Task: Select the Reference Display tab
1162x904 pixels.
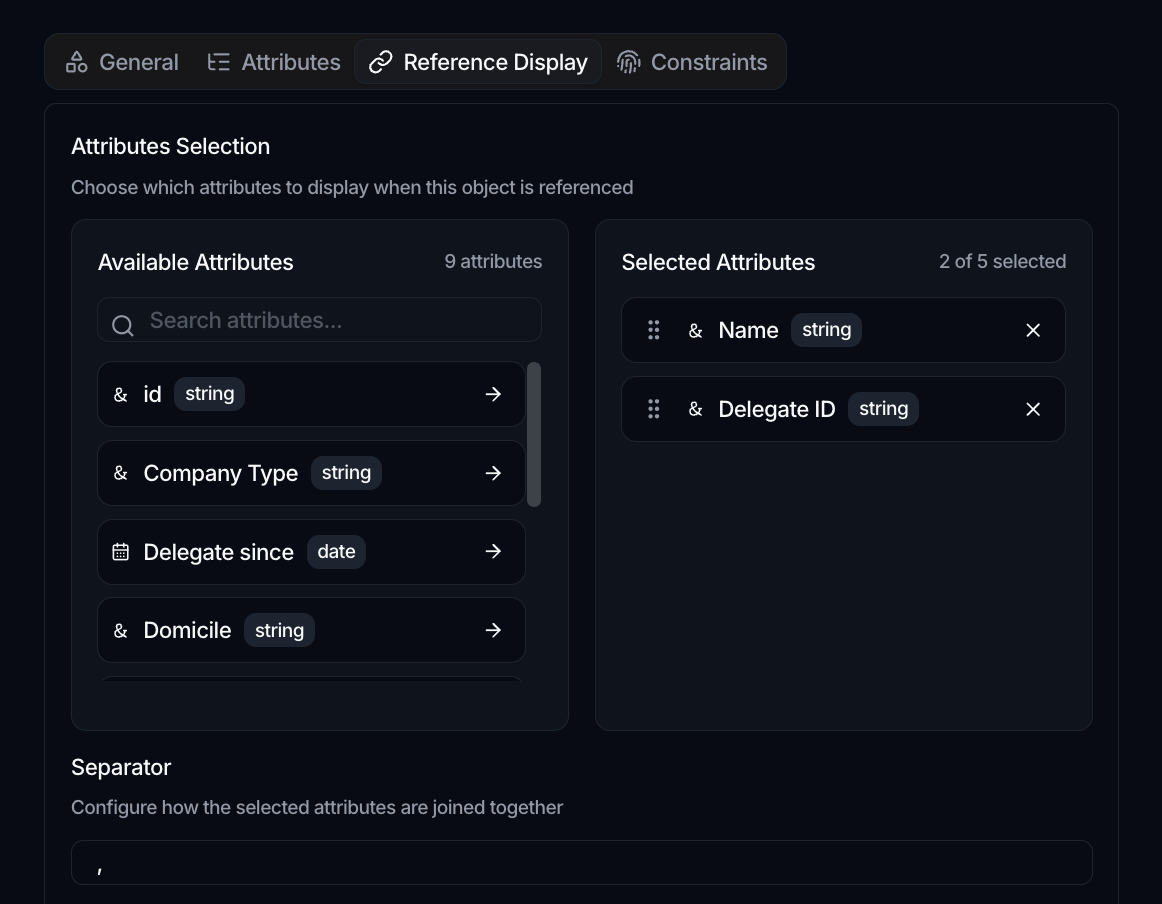Action: tap(478, 62)
